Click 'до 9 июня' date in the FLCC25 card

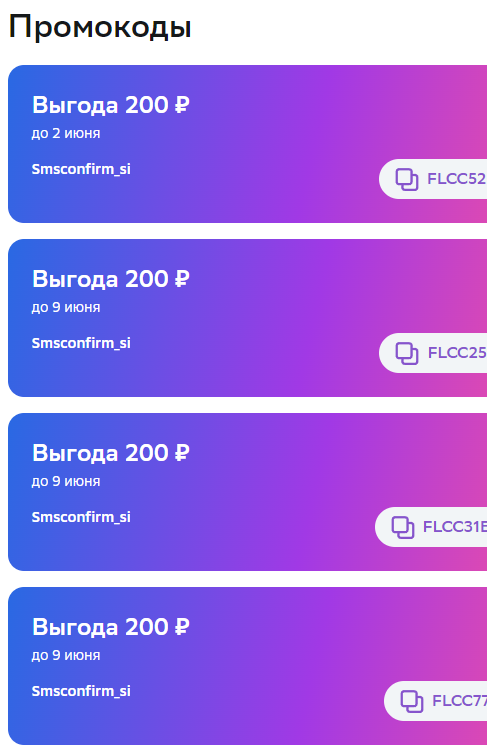[66, 307]
